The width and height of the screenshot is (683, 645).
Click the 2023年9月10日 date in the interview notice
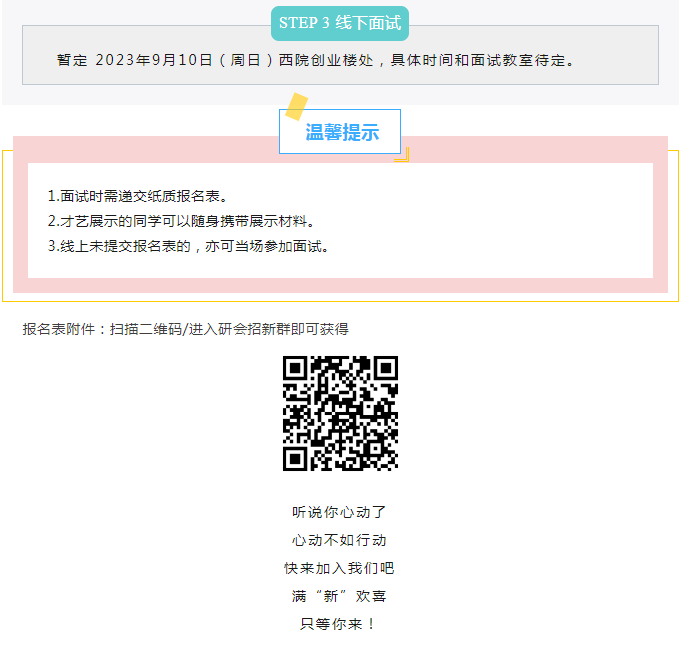point(154,60)
